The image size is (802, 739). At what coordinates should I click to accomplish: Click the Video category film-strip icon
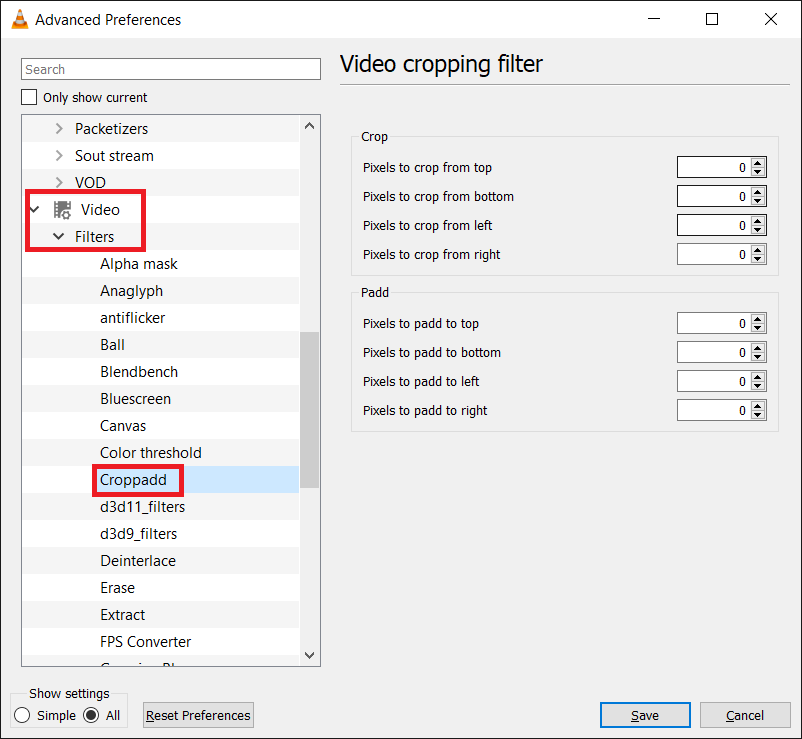62,209
